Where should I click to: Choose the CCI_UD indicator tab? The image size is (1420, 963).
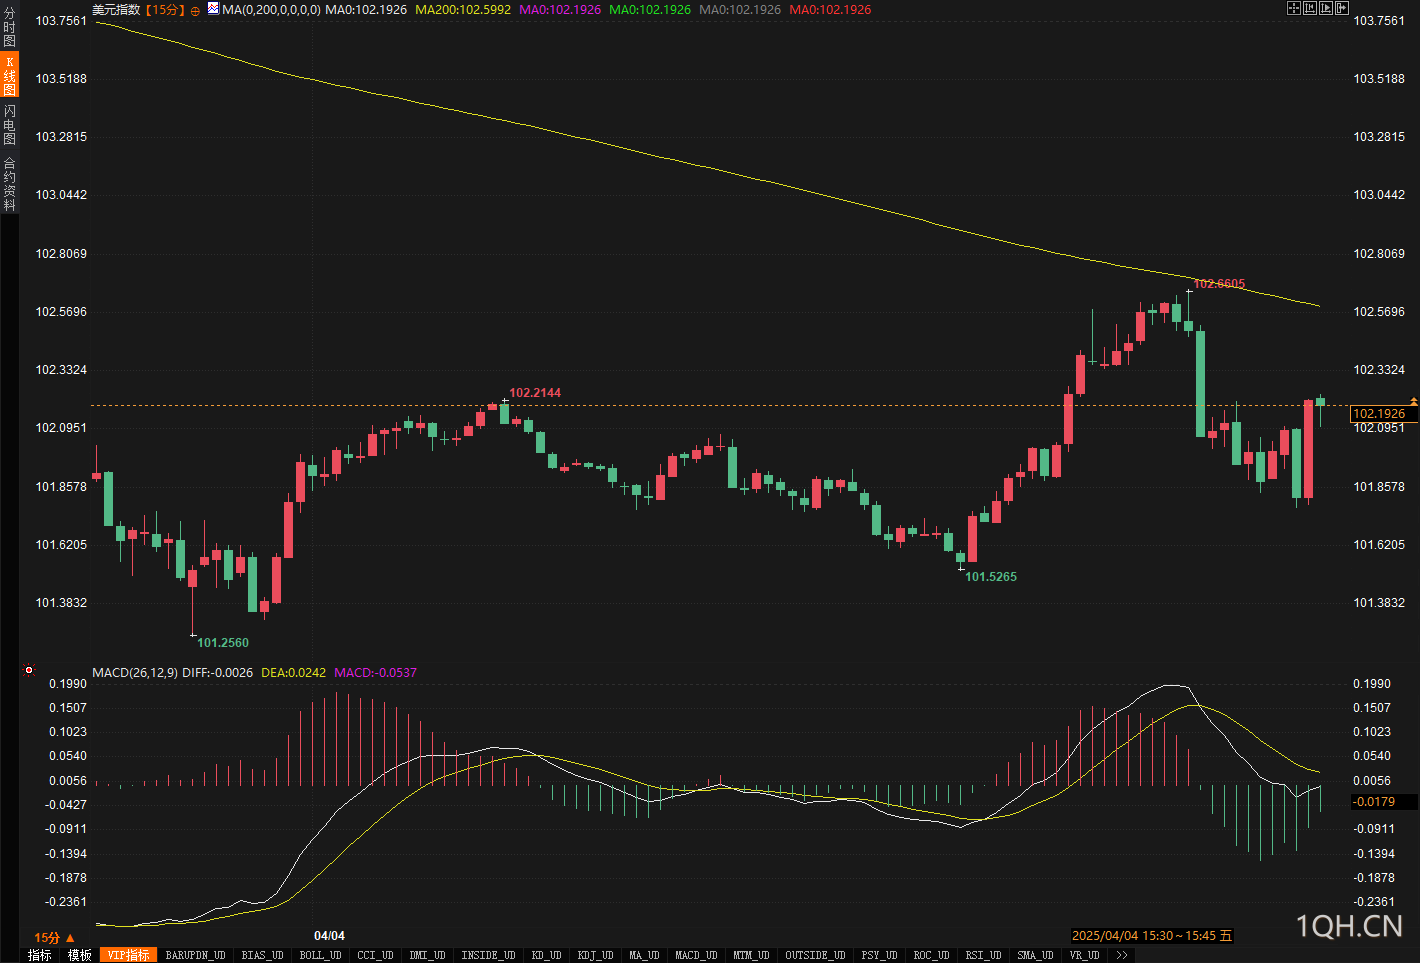point(375,955)
